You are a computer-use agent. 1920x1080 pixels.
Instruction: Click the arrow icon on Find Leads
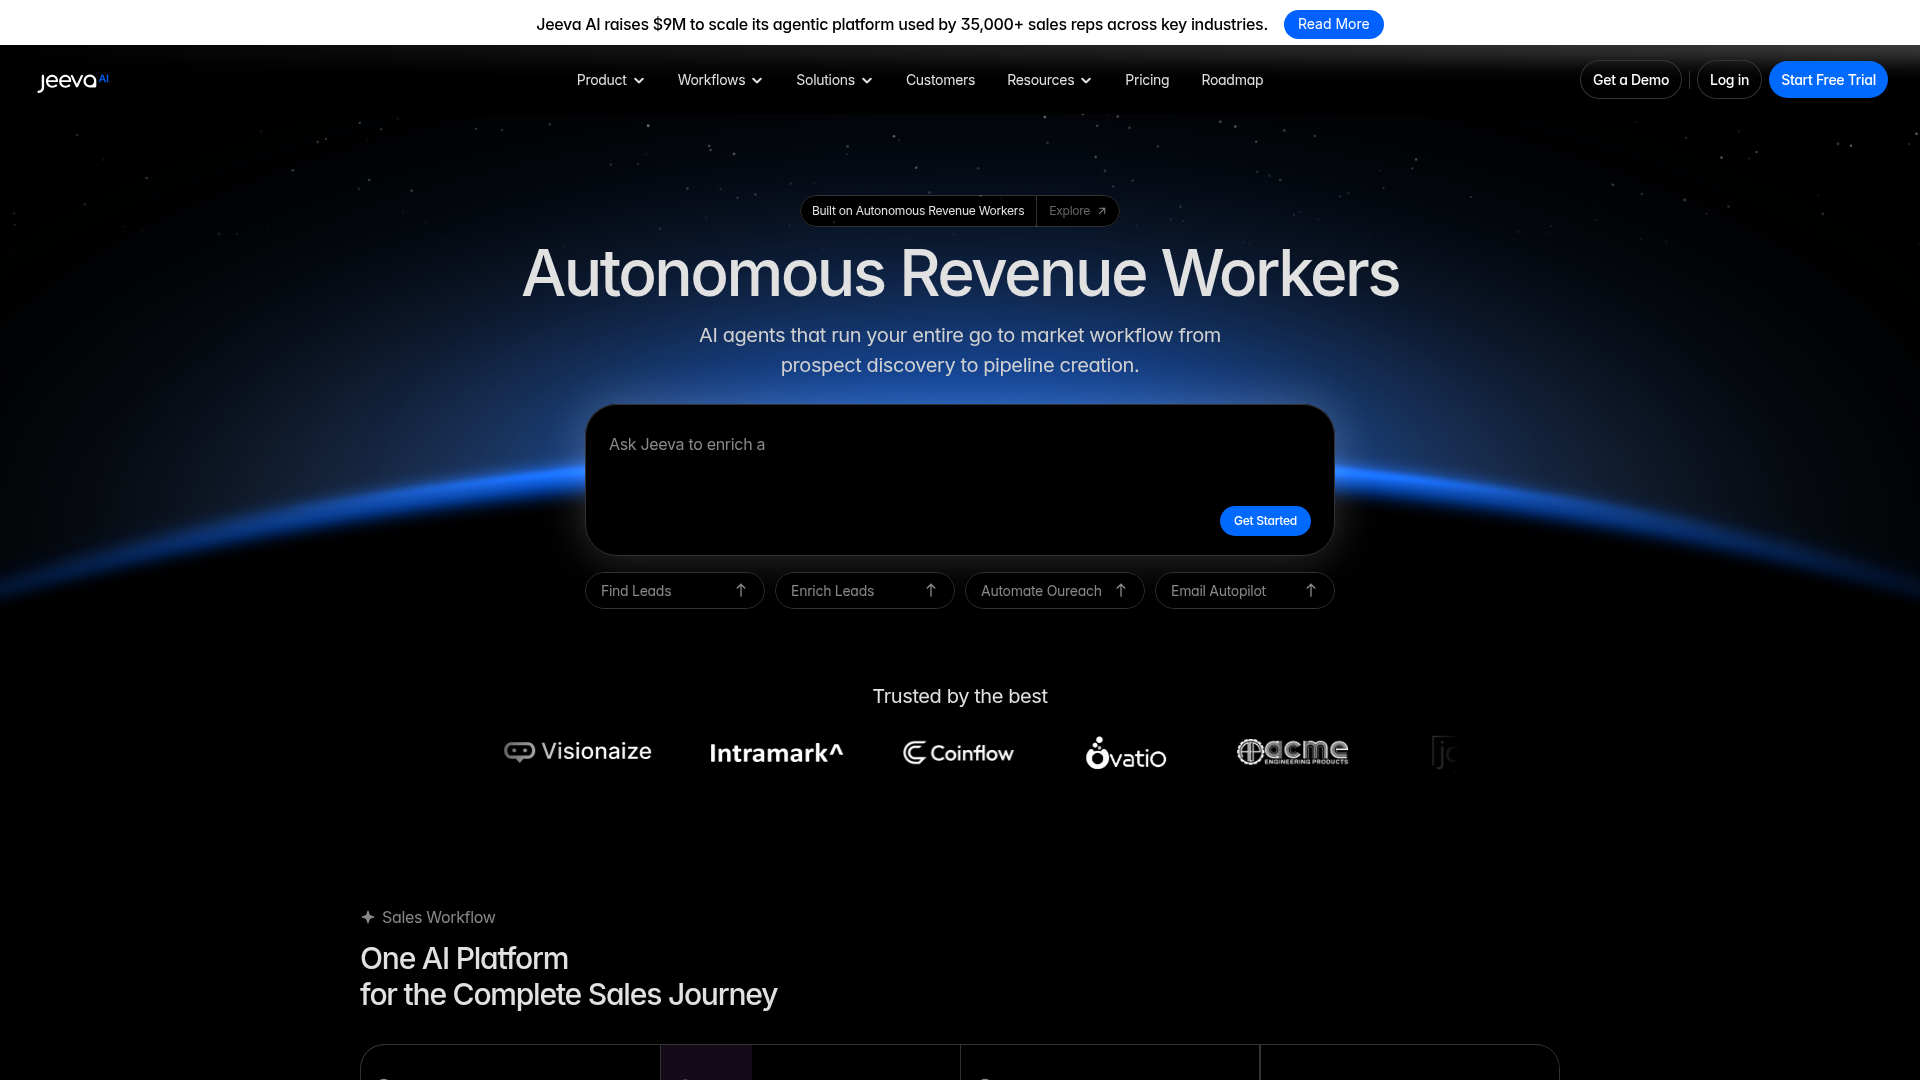pyautogui.click(x=741, y=591)
